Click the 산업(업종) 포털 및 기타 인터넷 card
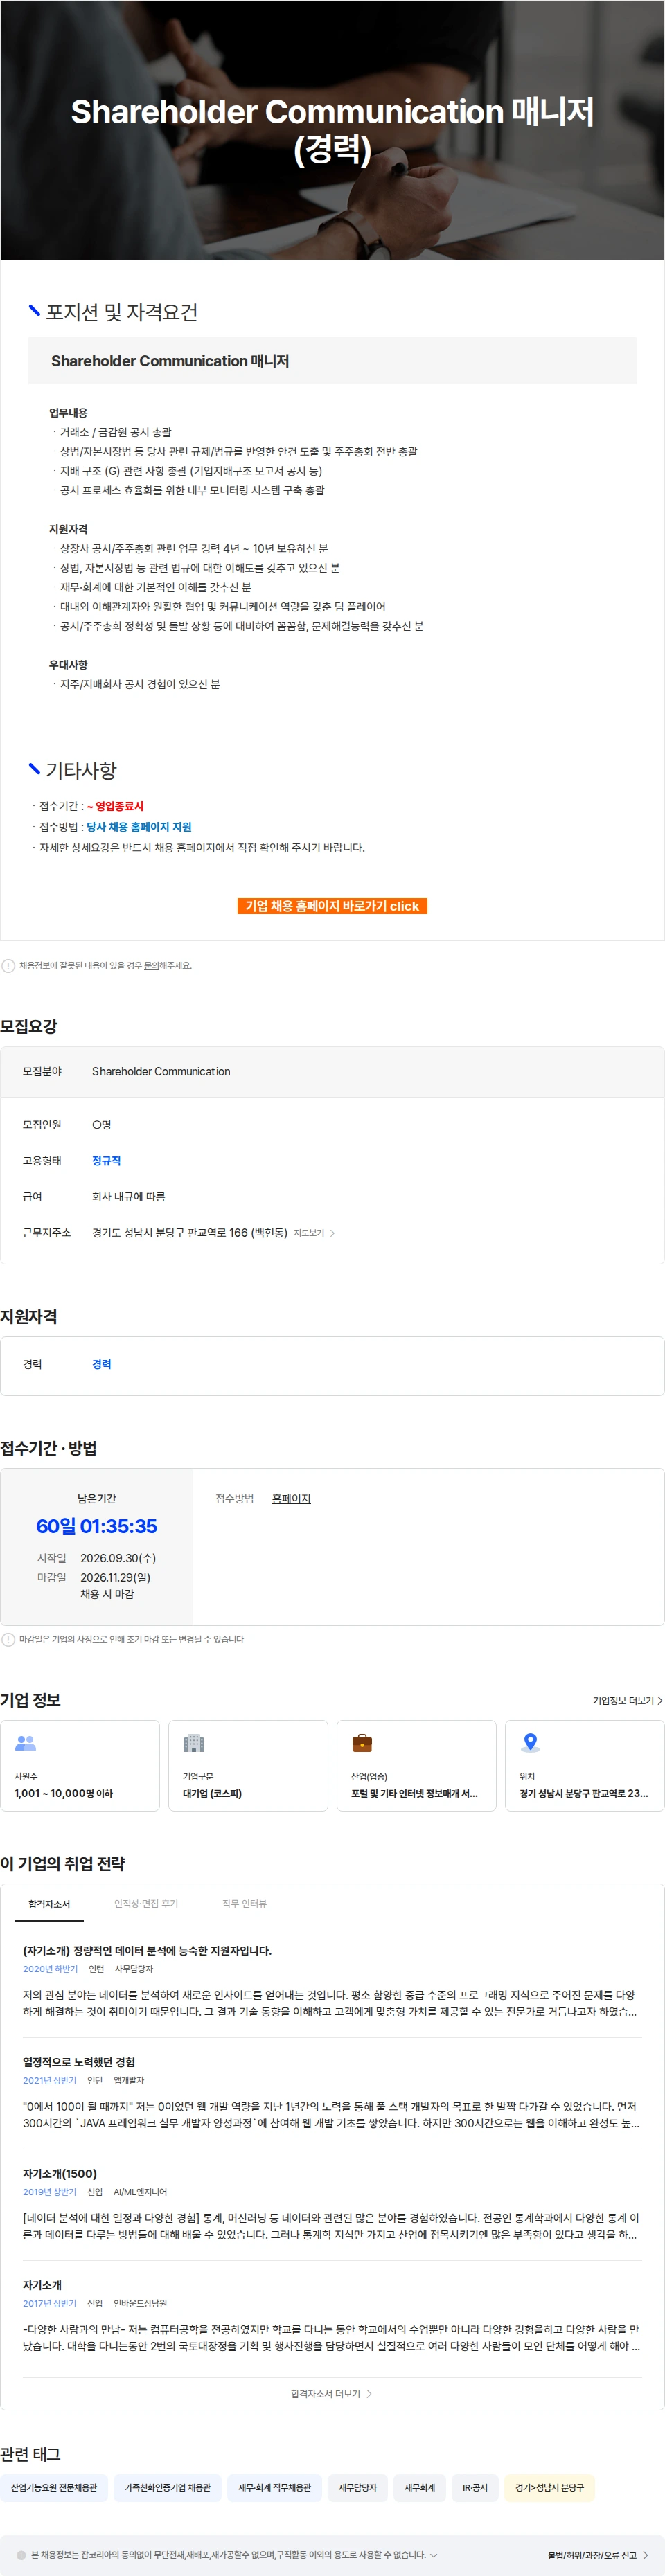Screen dimensions: 665x2576 point(416,1765)
